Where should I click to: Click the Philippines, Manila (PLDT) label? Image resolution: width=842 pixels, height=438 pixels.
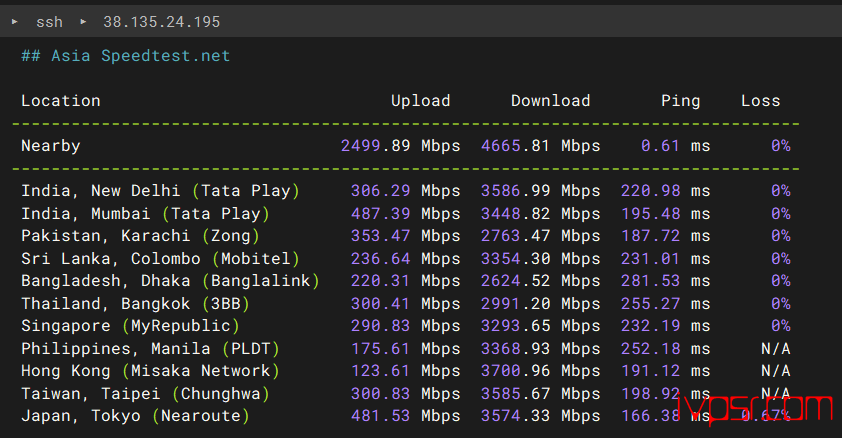(150, 349)
